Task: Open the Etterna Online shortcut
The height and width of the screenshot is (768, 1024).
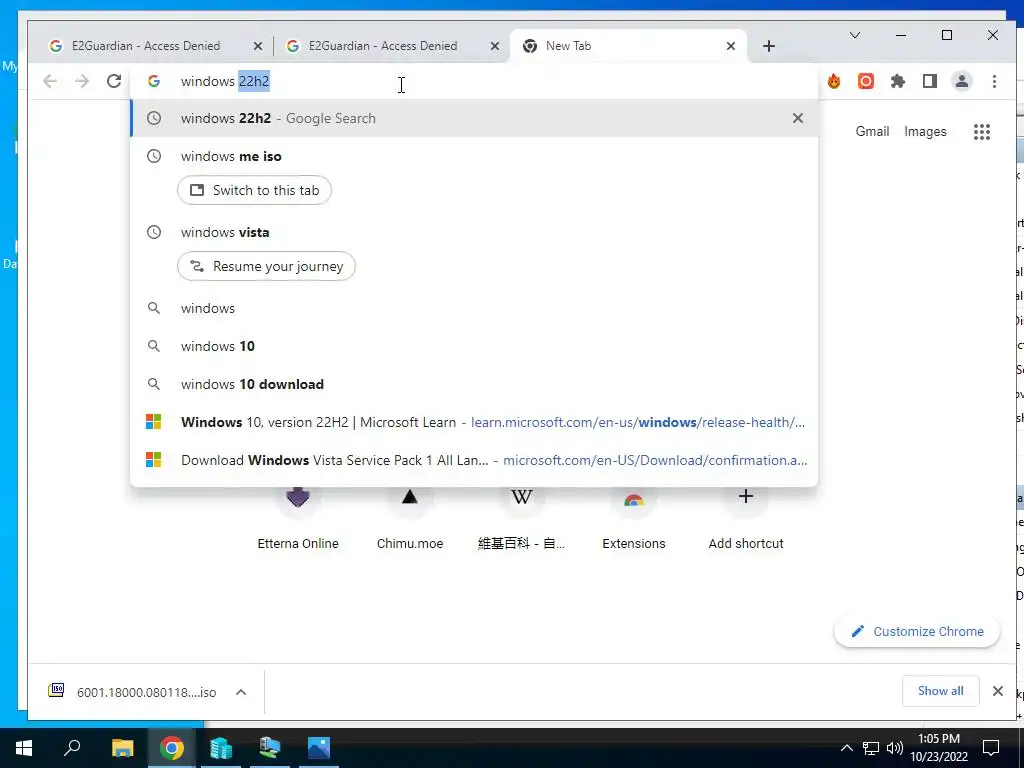Action: click(298, 519)
